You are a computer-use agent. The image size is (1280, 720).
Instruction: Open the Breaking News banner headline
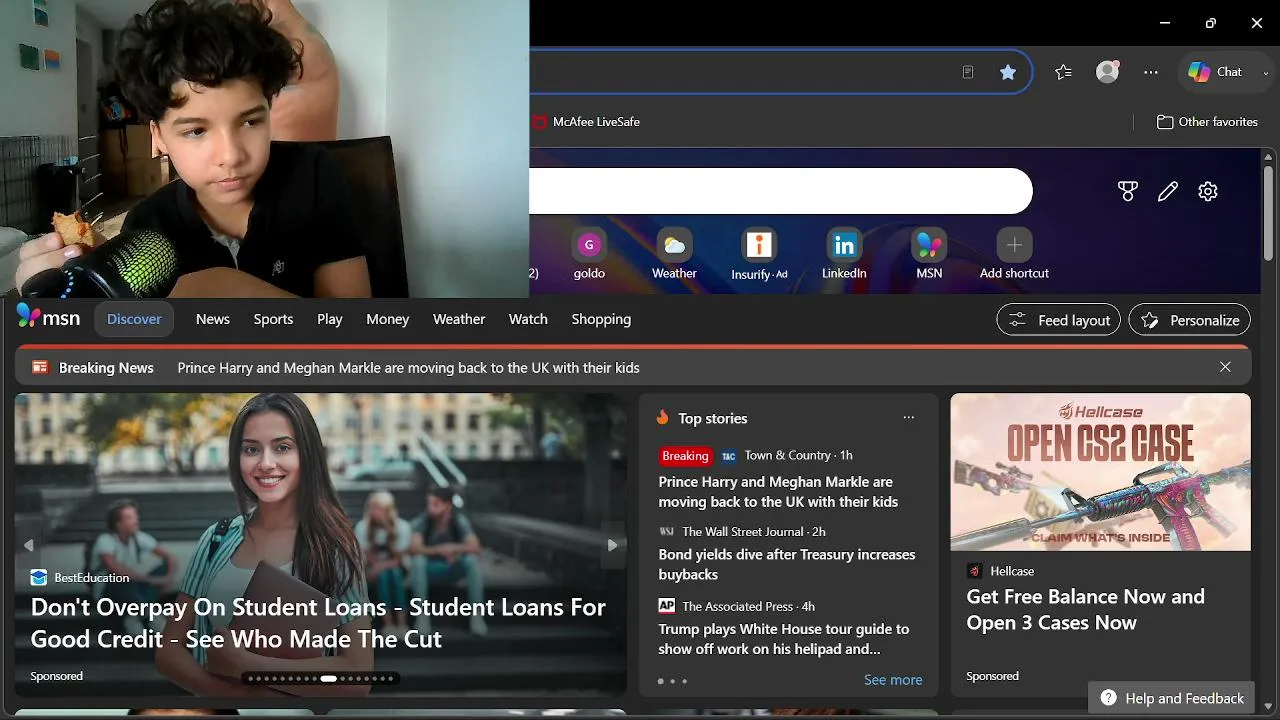pyautogui.click(x=409, y=368)
